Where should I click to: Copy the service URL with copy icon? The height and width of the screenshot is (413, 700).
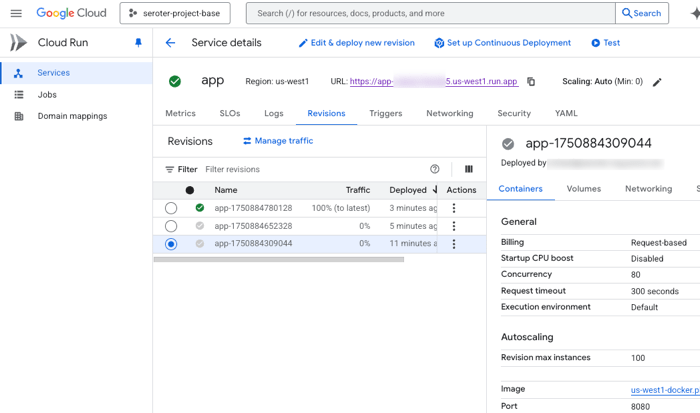point(531,82)
